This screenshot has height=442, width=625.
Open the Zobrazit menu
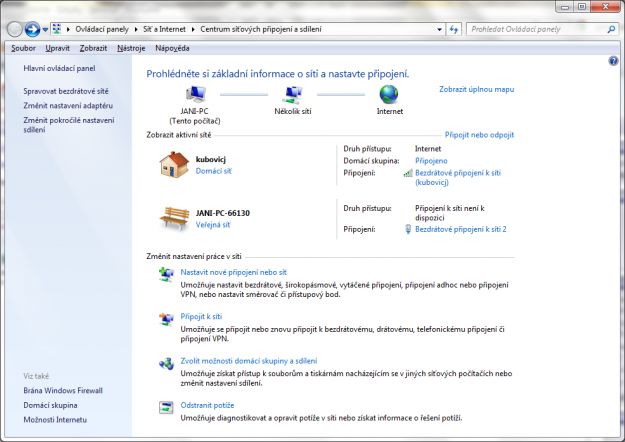93,48
